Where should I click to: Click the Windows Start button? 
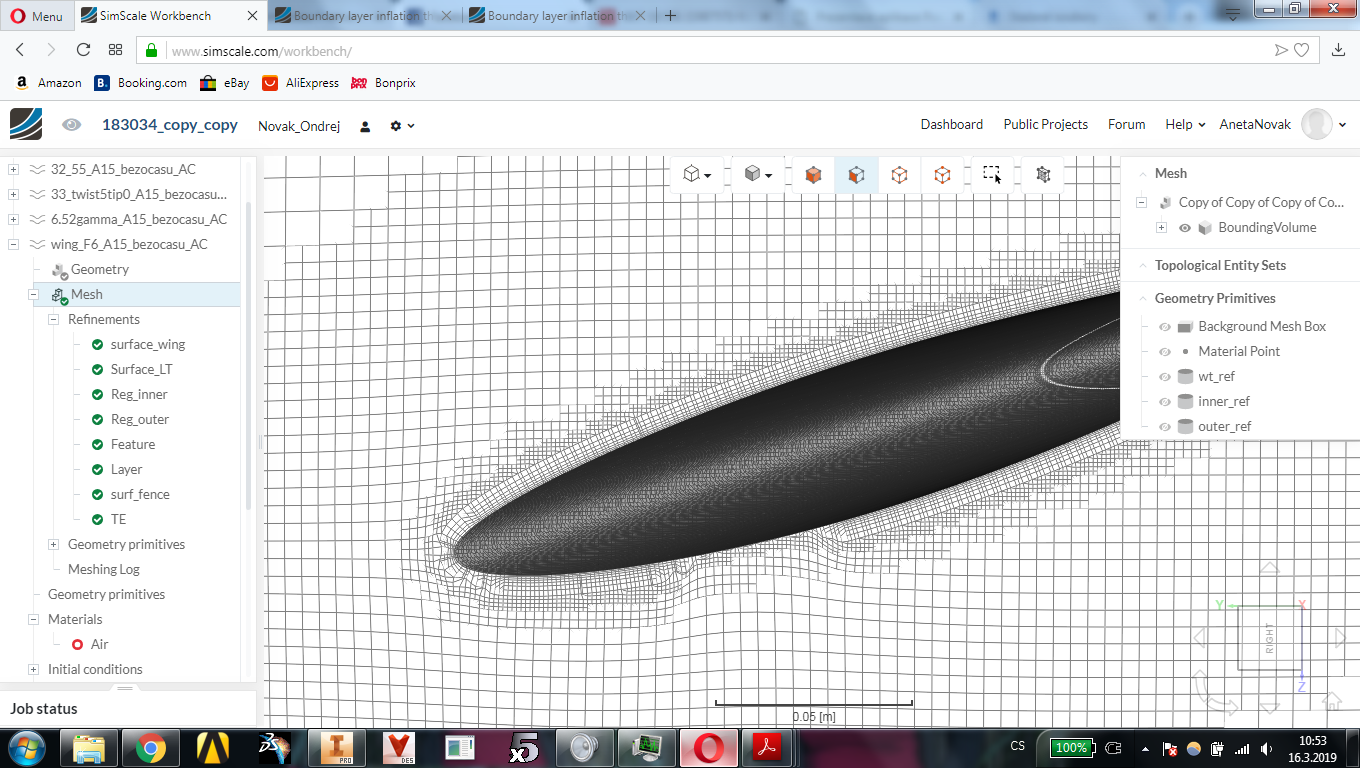26,747
